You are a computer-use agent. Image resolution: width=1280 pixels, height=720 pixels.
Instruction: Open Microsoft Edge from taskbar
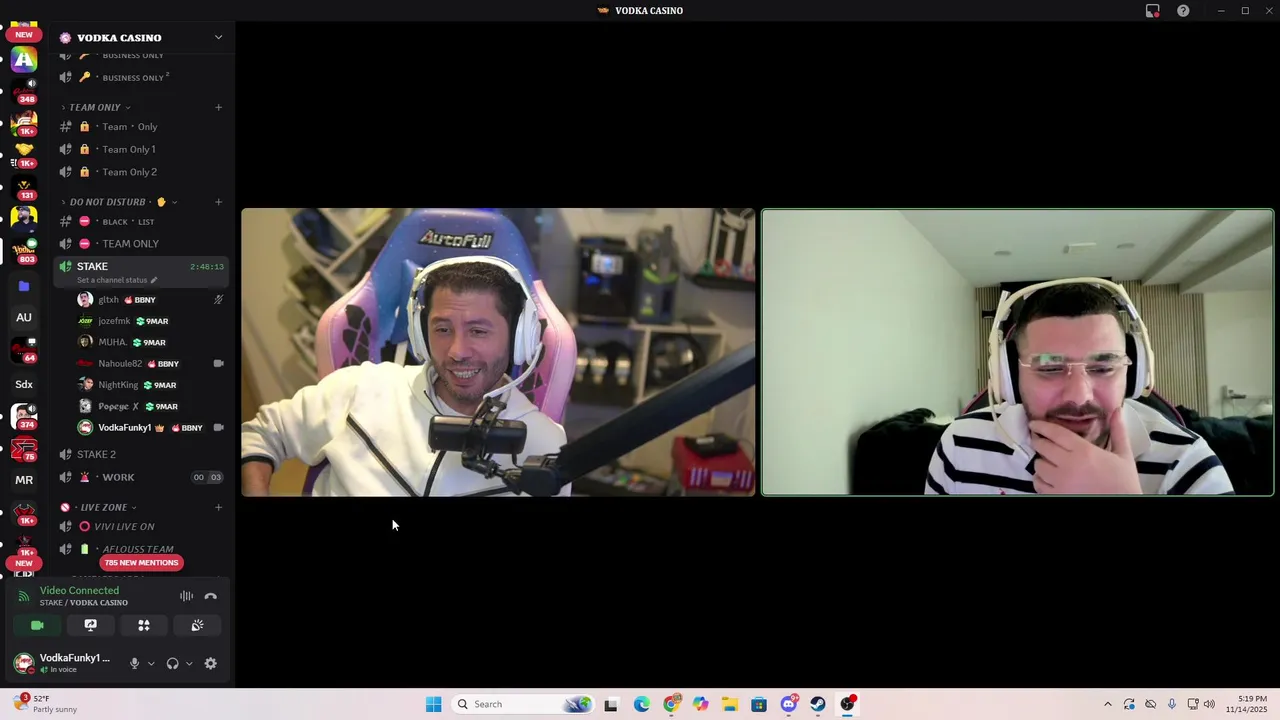point(641,704)
